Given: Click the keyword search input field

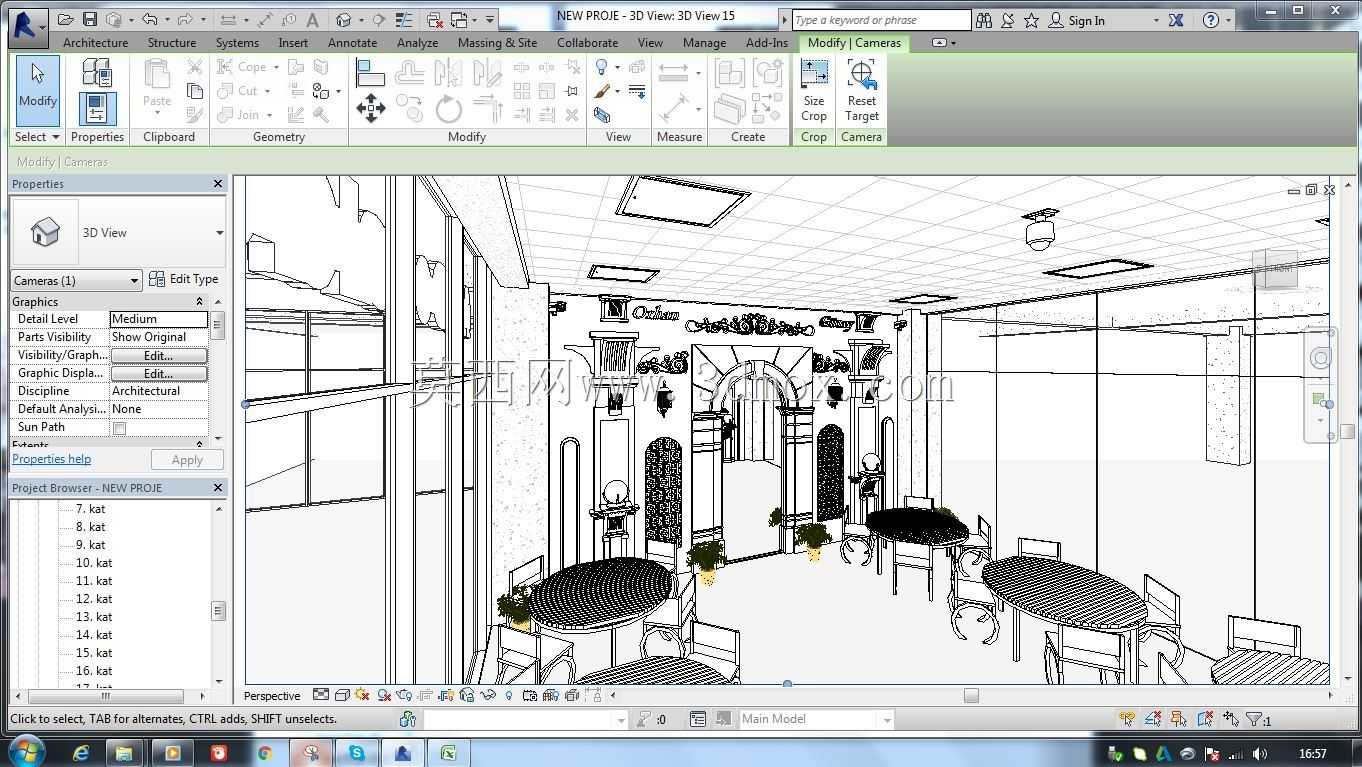Looking at the screenshot, I should [881, 20].
